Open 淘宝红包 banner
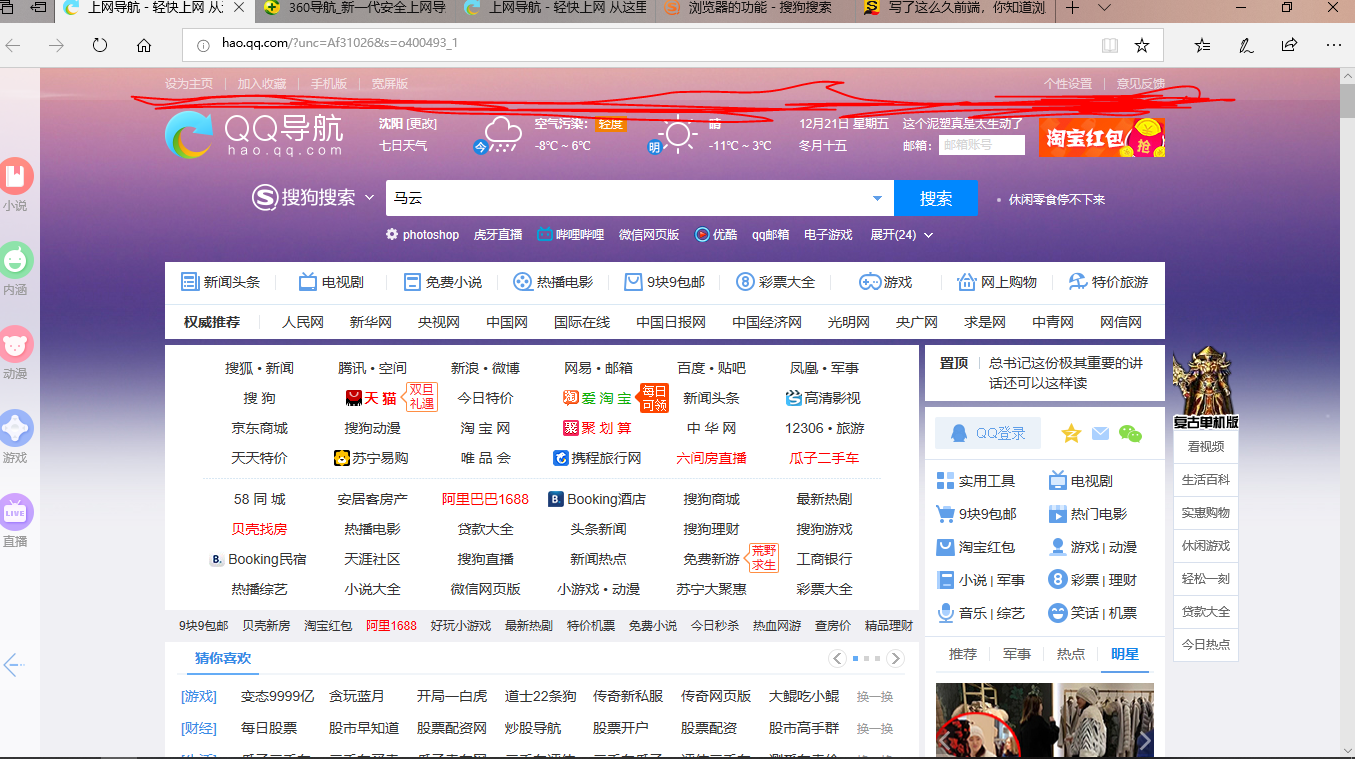 pyautogui.click(x=1102, y=137)
